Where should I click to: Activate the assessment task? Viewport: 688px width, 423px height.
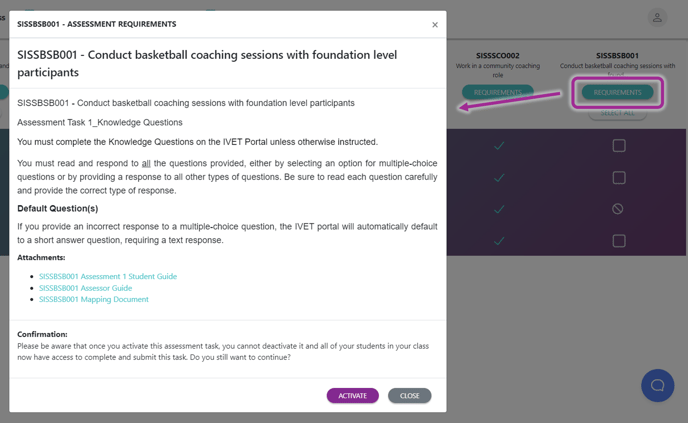click(352, 396)
